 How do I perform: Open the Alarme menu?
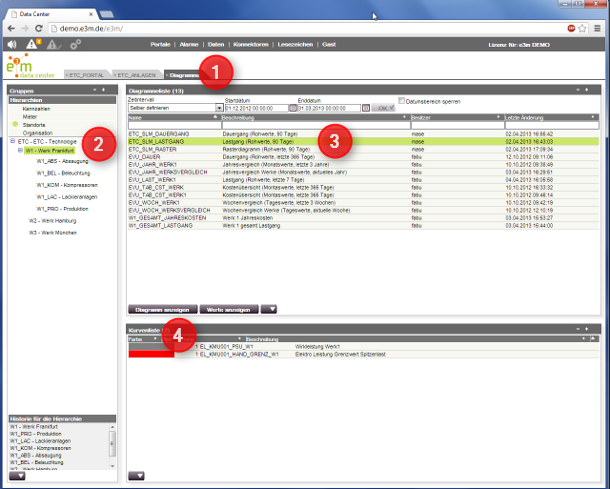pyautogui.click(x=189, y=44)
